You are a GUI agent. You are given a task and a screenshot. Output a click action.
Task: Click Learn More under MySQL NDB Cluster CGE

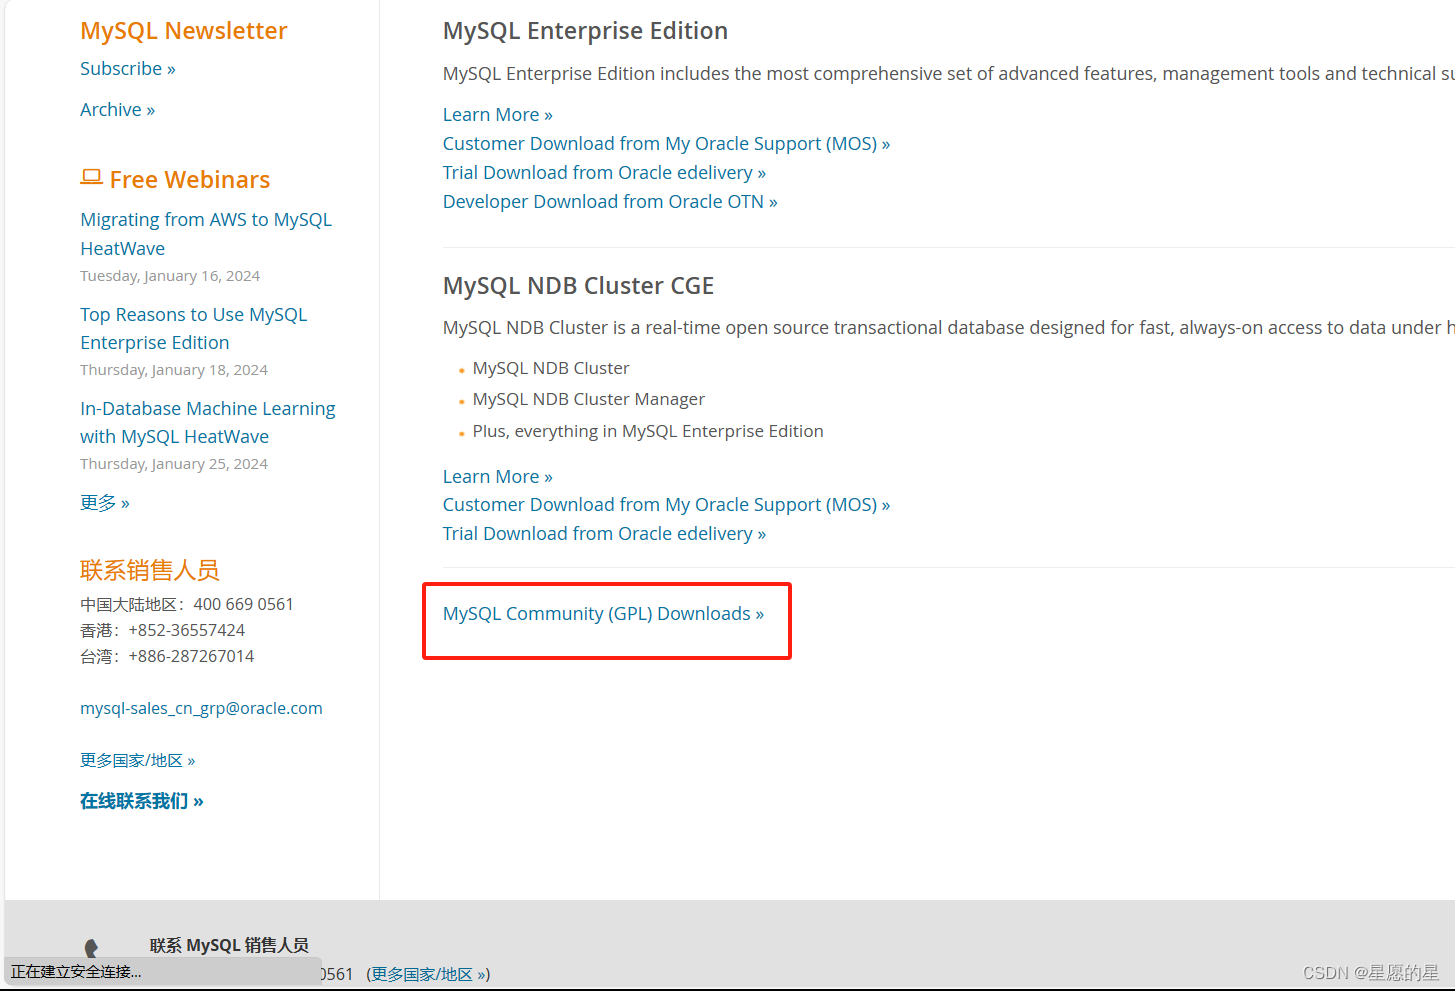pyautogui.click(x=497, y=476)
